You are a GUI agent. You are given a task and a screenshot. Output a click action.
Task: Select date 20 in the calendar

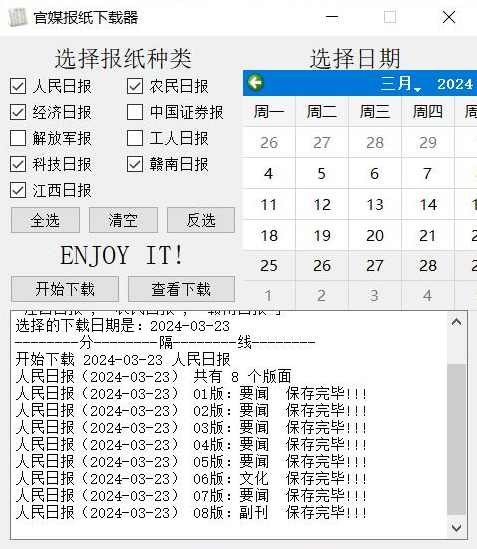[375, 235]
